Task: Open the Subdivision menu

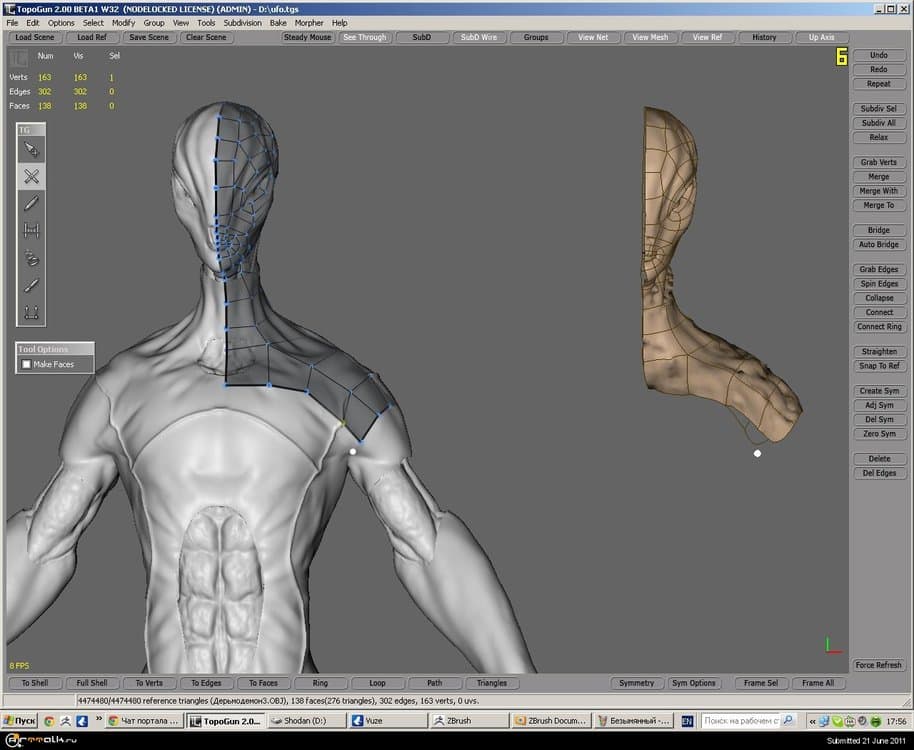Action: [x=240, y=22]
